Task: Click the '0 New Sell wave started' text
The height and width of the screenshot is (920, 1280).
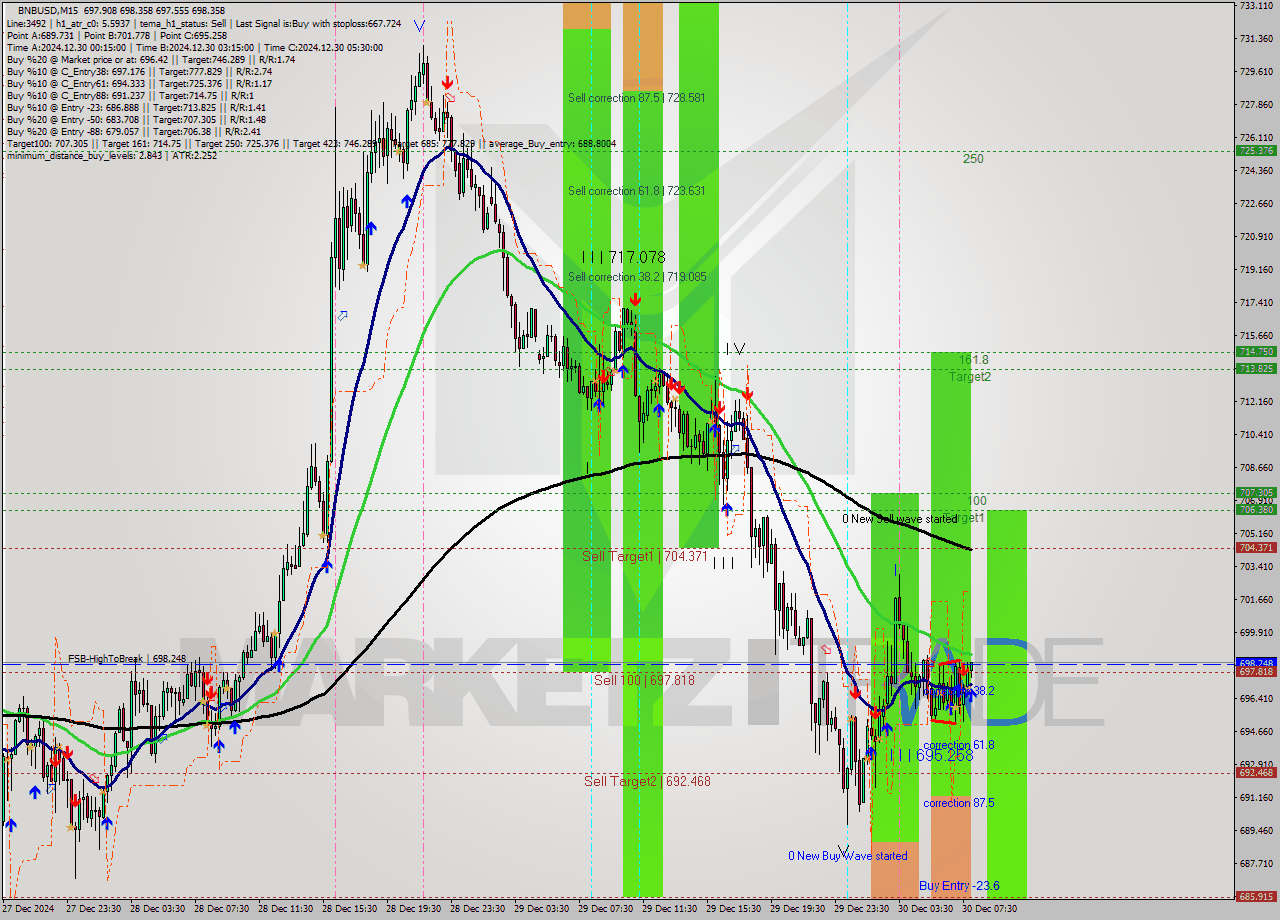Action: [x=899, y=519]
